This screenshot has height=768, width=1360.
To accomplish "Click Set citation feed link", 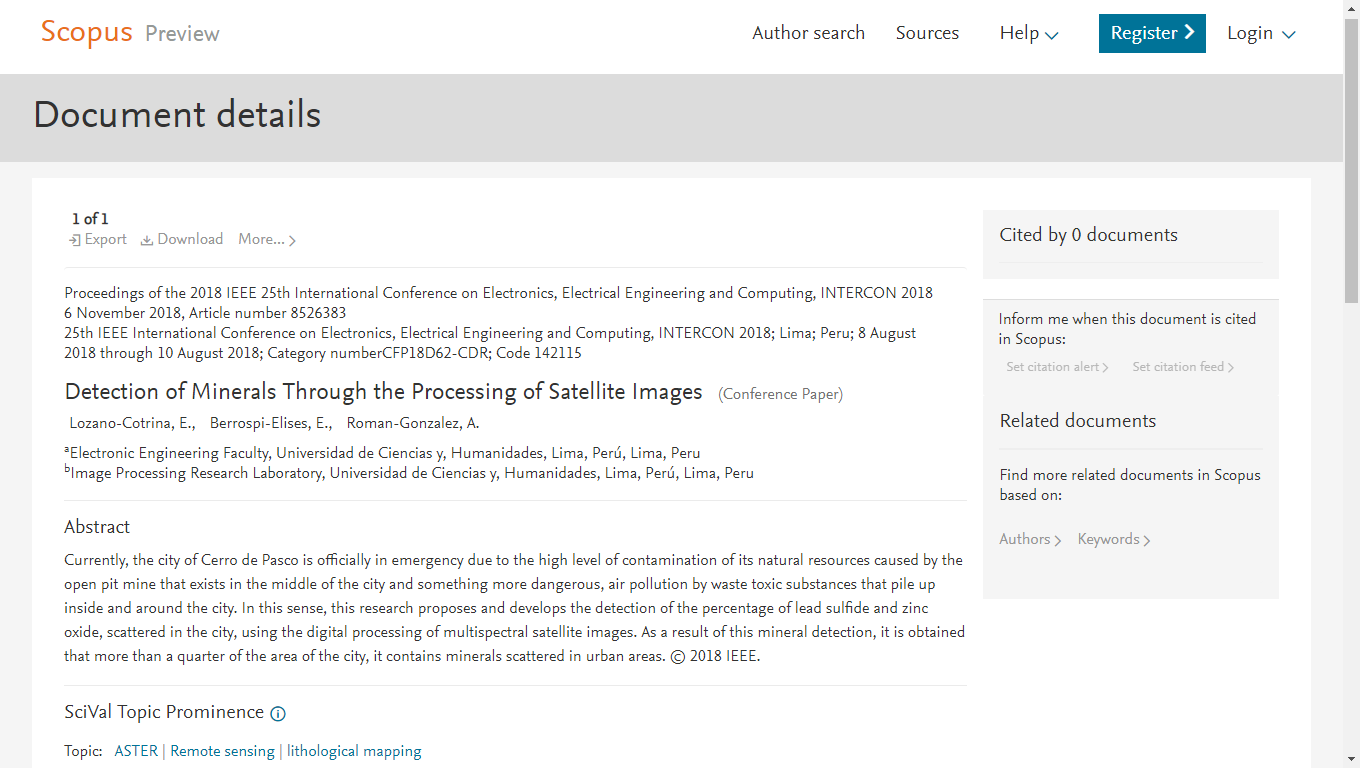I will (x=1183, y=367).
